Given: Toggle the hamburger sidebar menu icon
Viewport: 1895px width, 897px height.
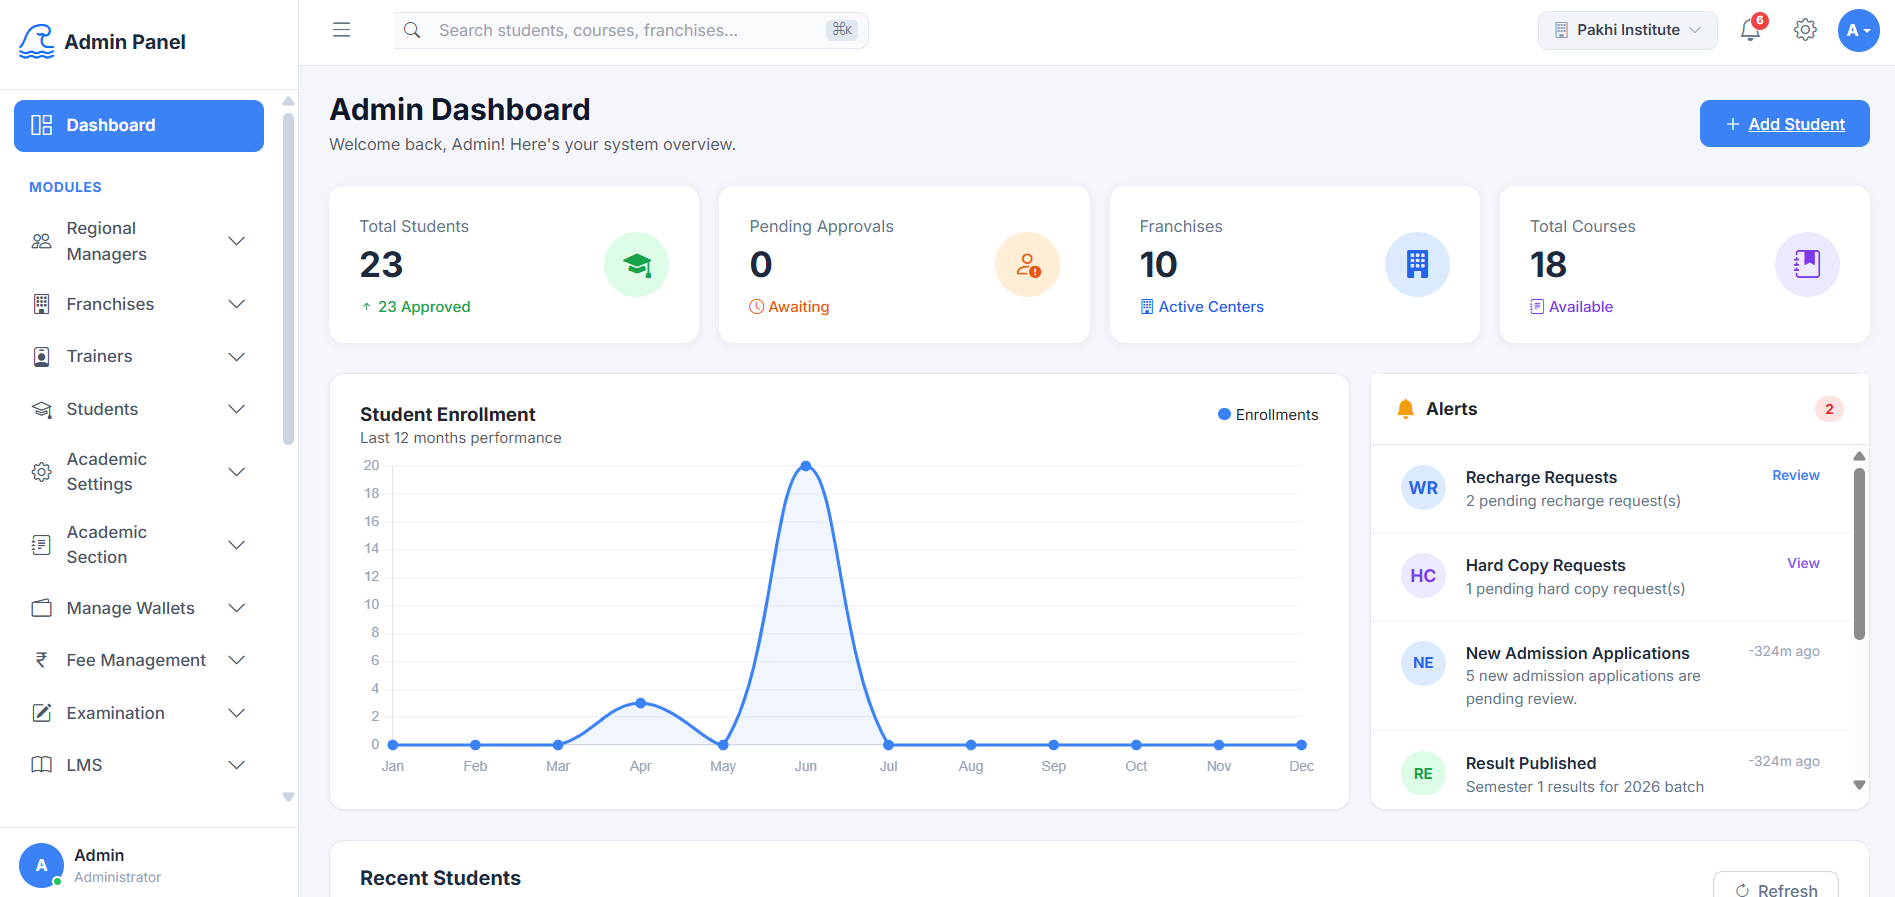Looking at the screenshot, I should tap(341, 30).
